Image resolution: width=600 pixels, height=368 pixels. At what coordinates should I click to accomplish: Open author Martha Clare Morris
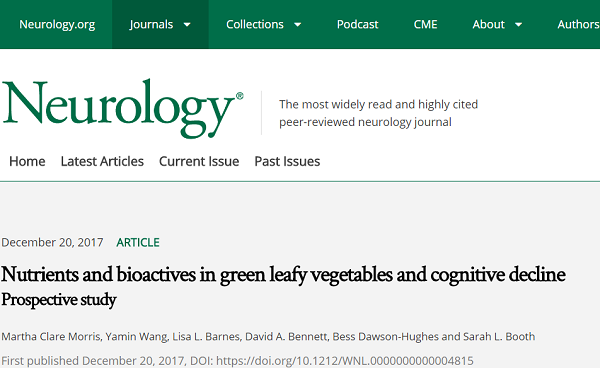click(51, 337)
